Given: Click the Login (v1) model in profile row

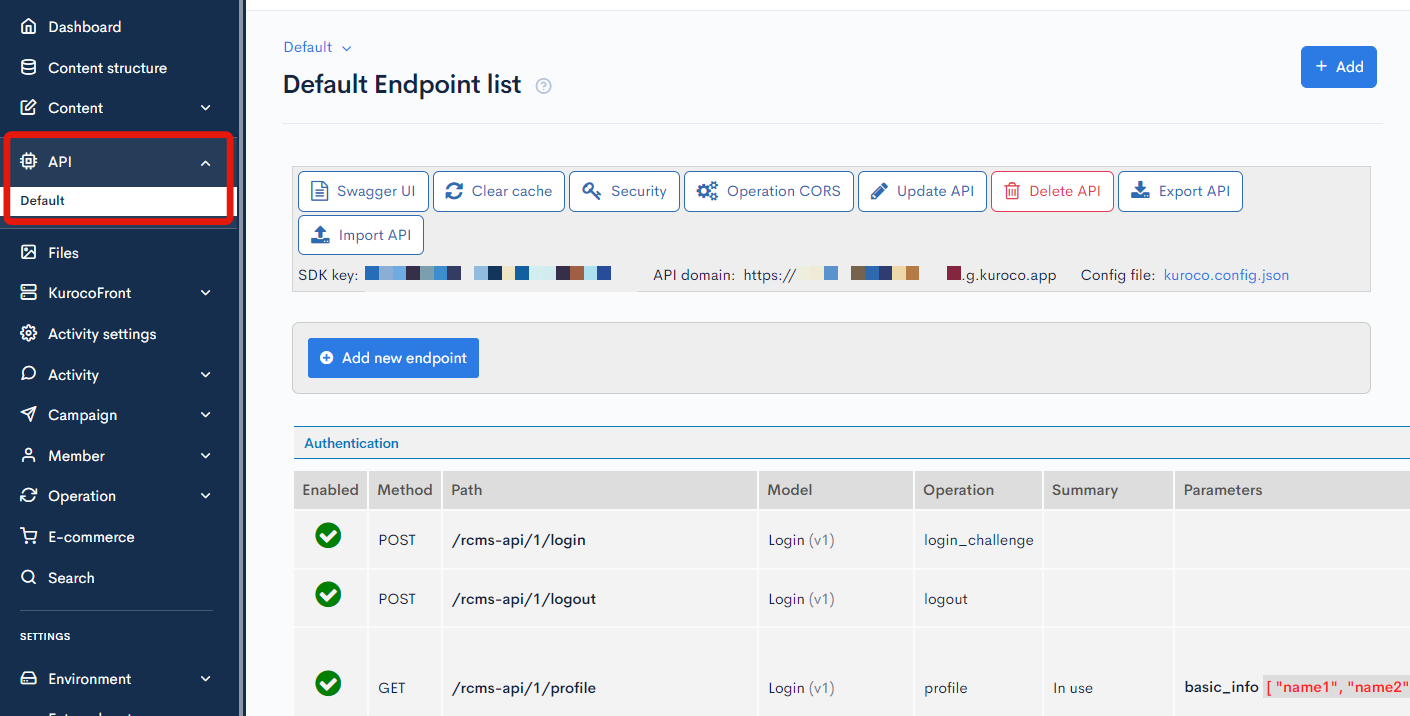Looking at the screenshot, I should (x=801, y=688).
